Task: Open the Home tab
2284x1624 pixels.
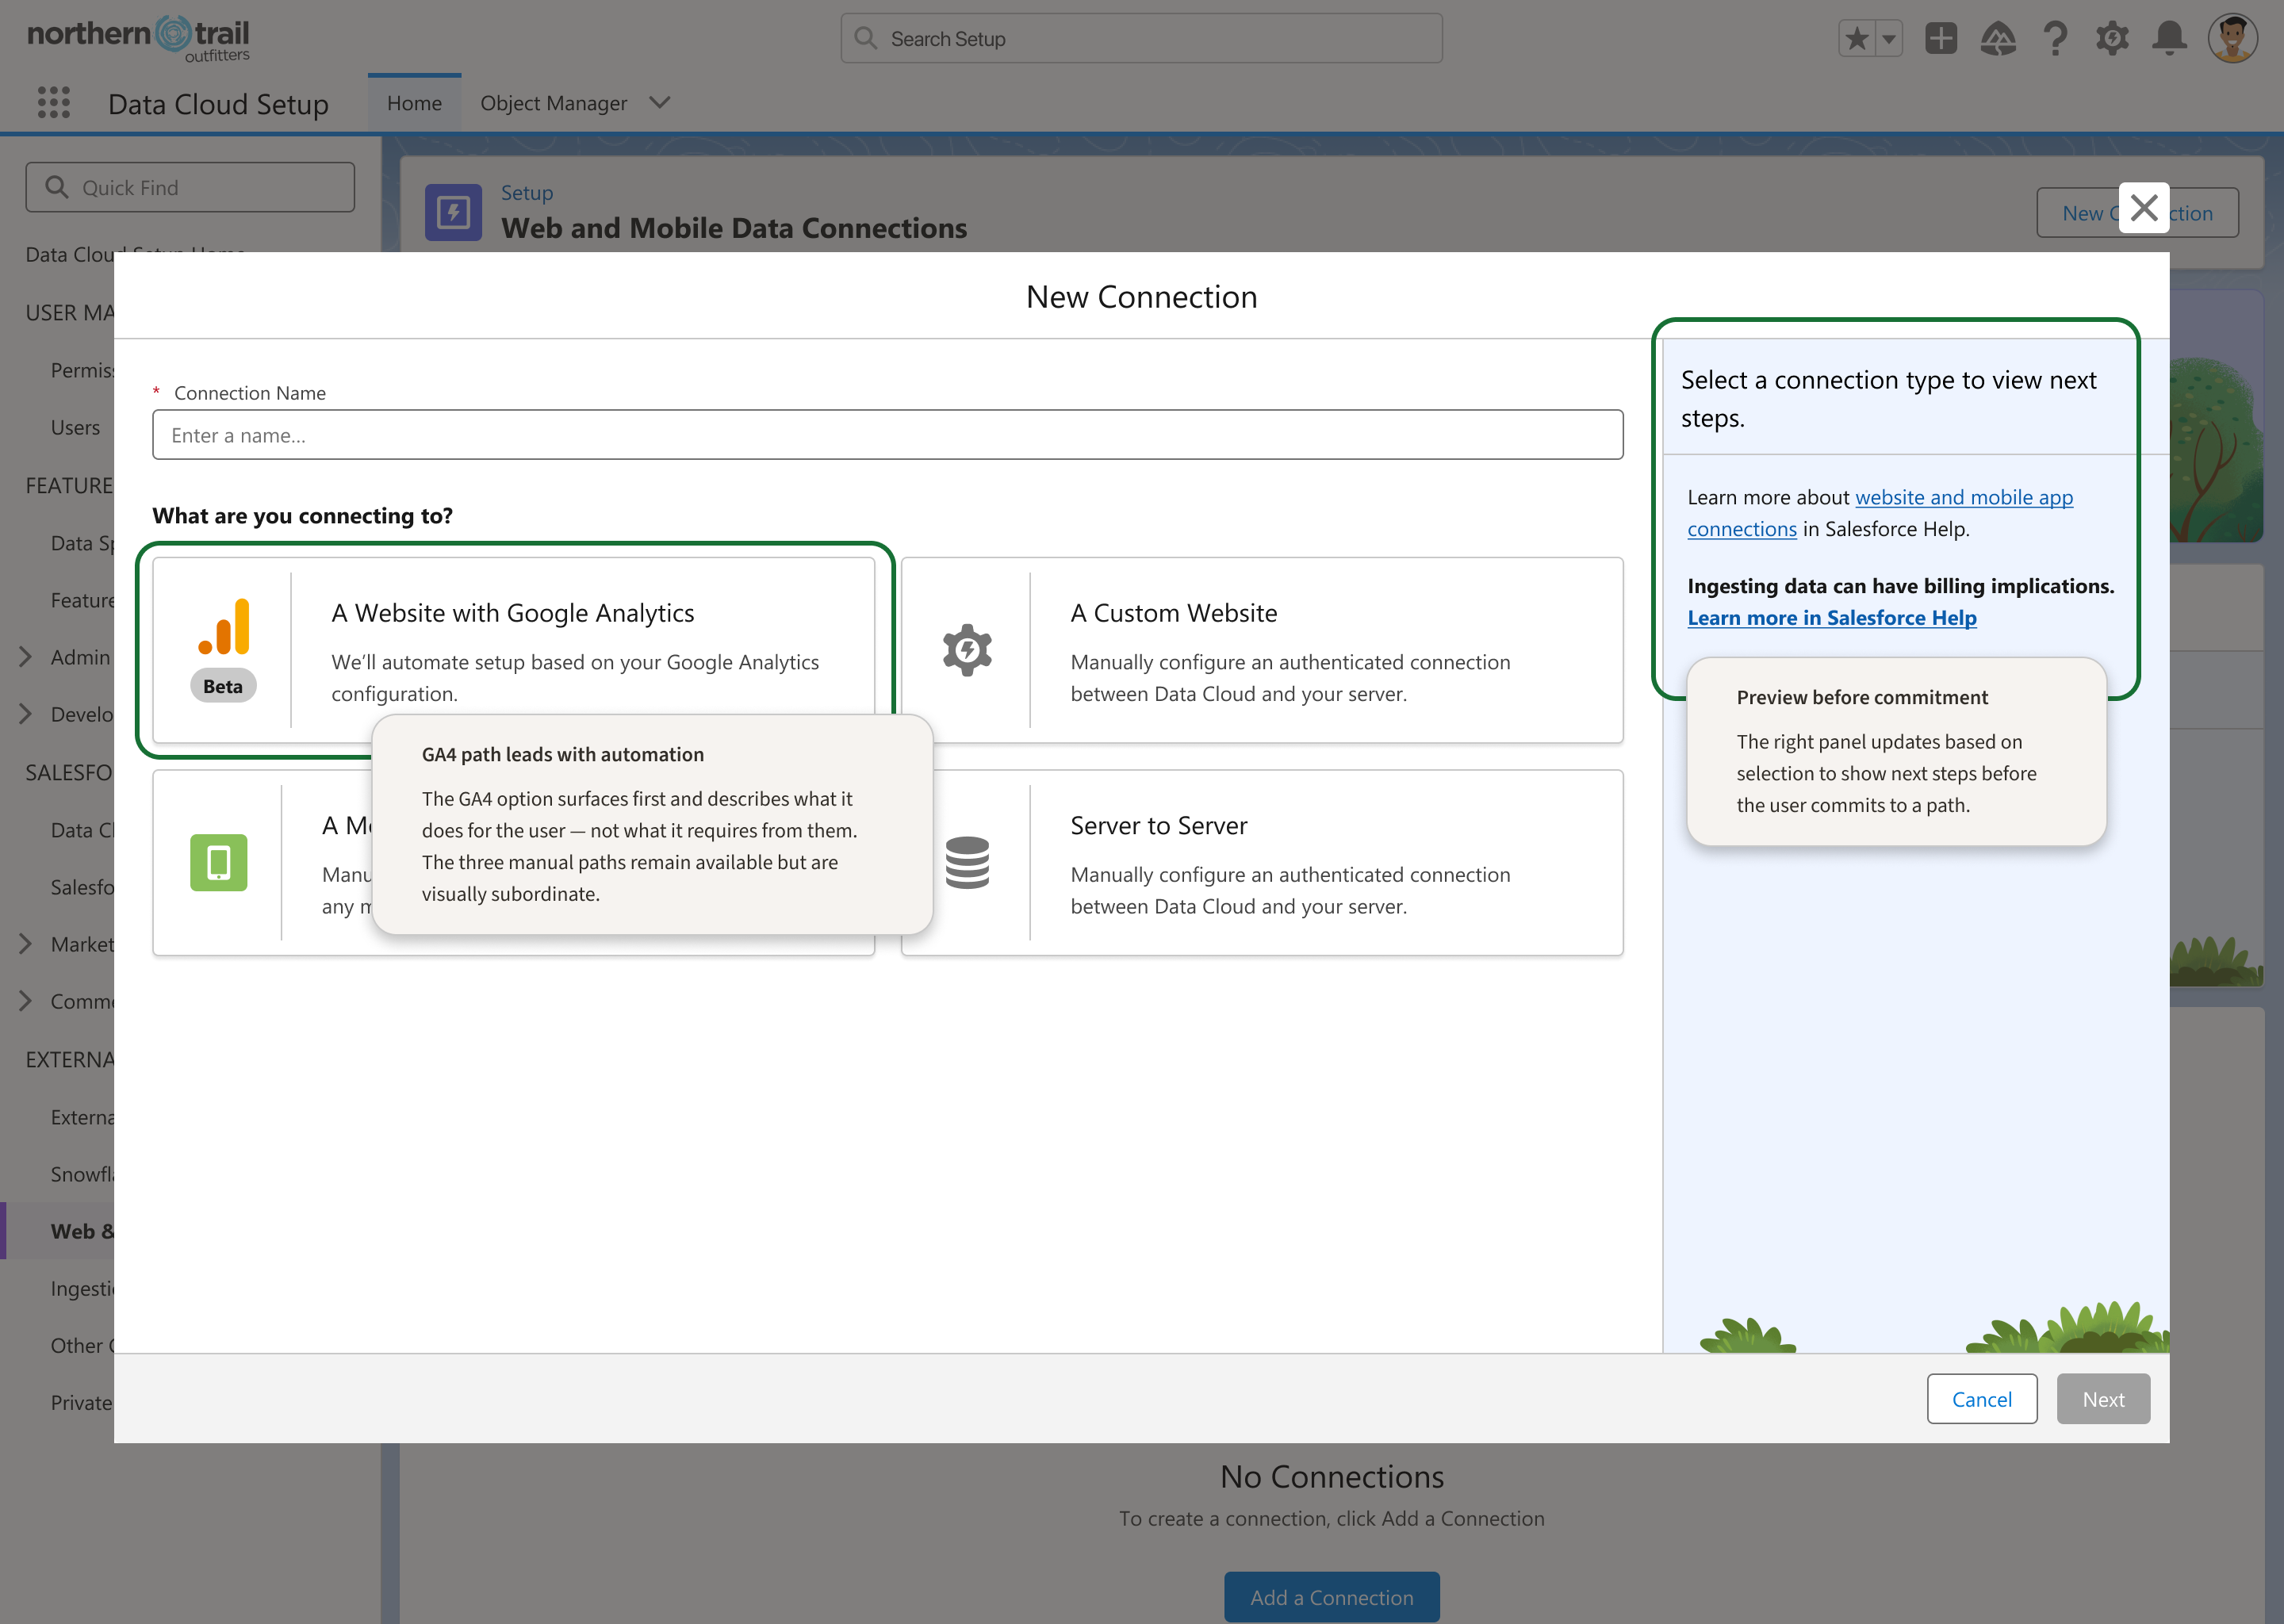Action: pyautogui.click(x=414, y=103)
